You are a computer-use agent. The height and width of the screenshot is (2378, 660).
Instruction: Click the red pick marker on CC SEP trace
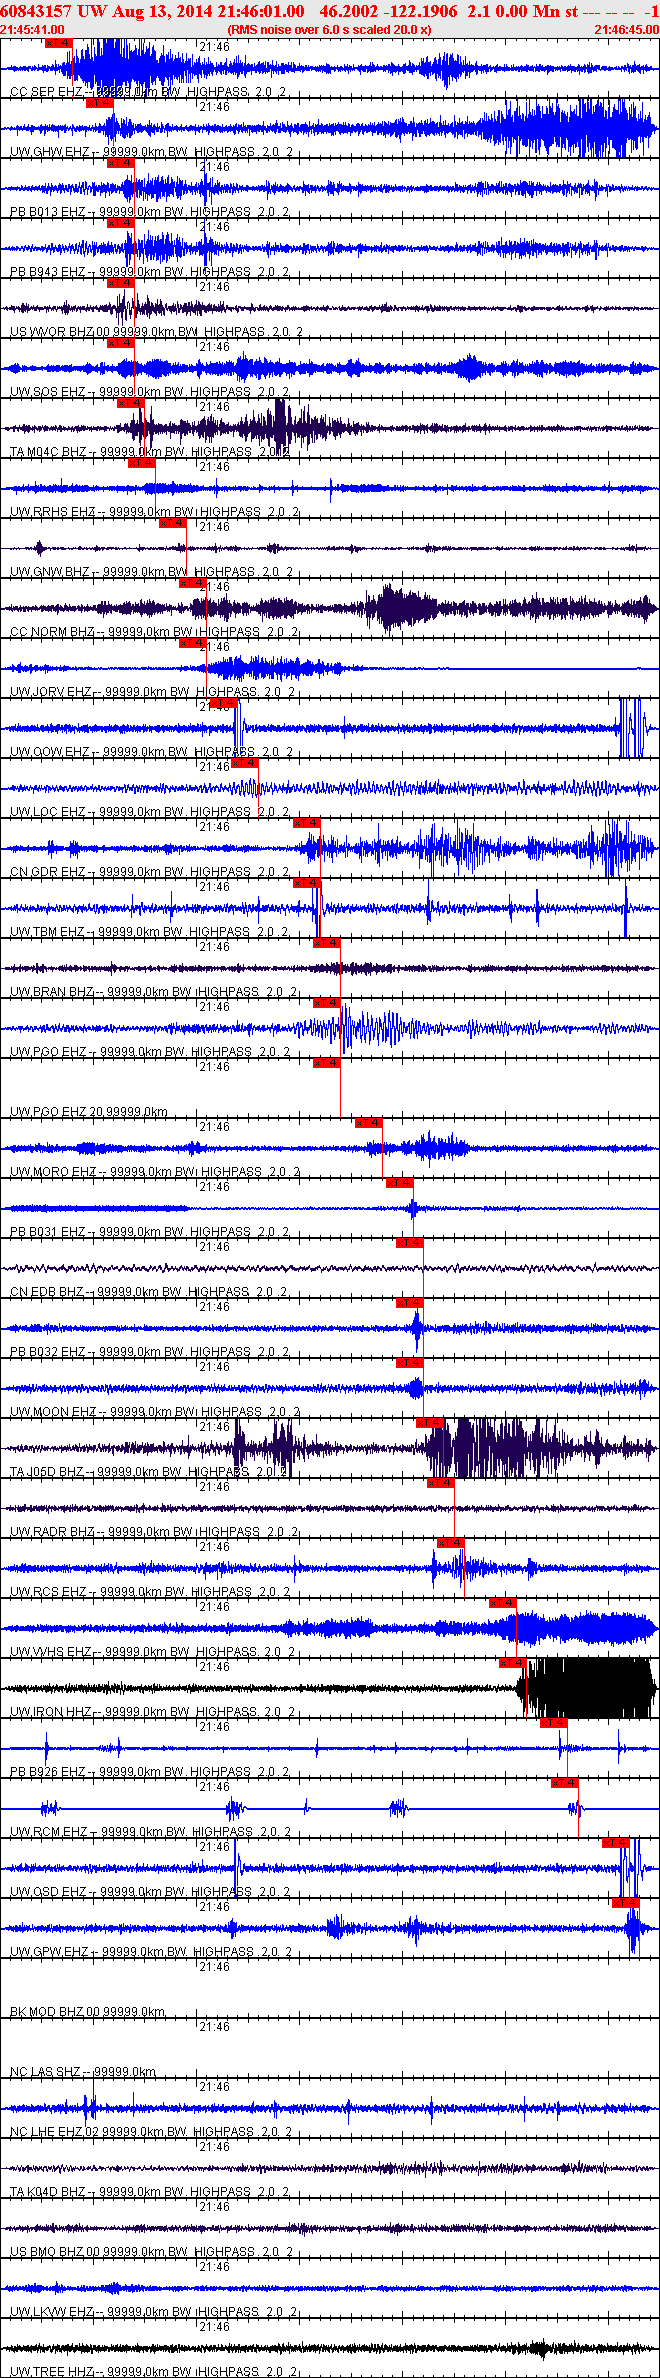59,43
